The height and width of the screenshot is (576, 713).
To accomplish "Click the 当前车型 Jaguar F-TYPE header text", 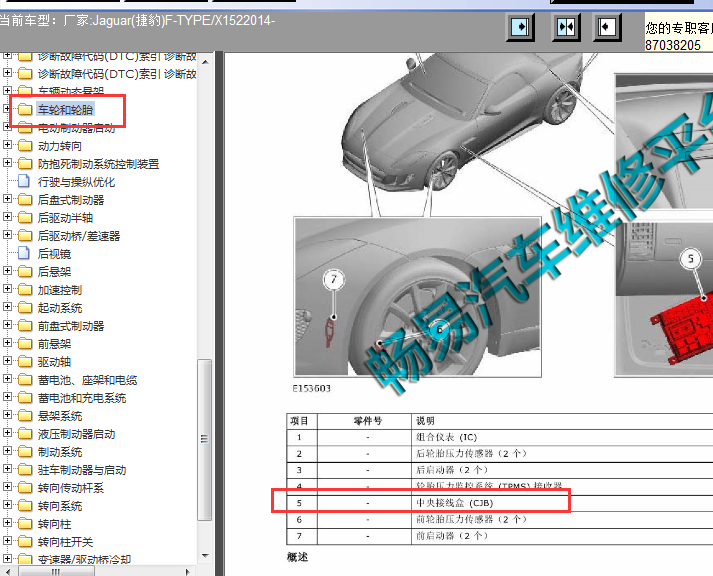I will click(x=137, y=21).
